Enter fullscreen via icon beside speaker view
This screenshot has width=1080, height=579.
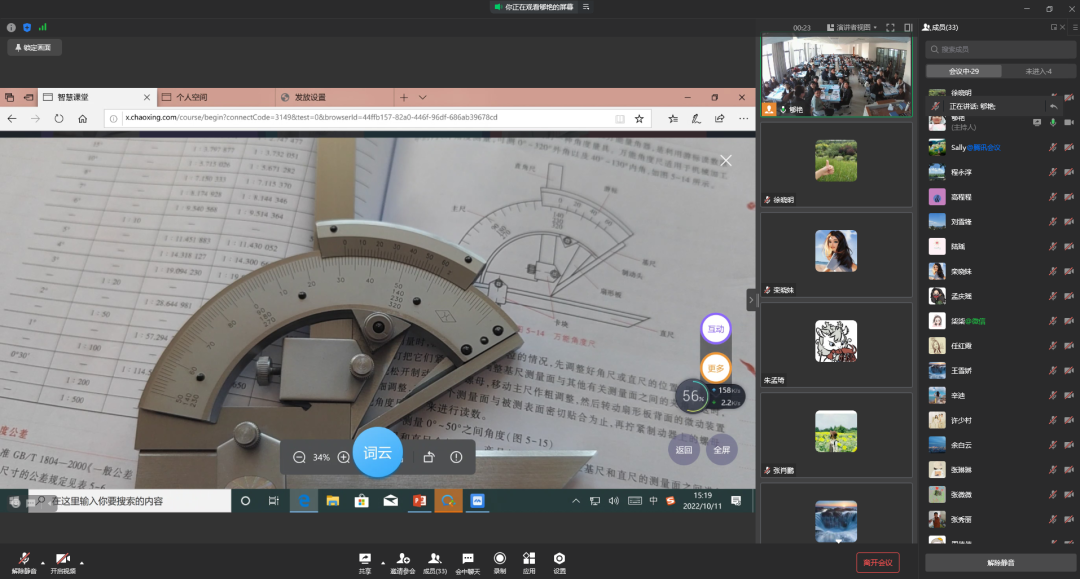pos(890,28)
